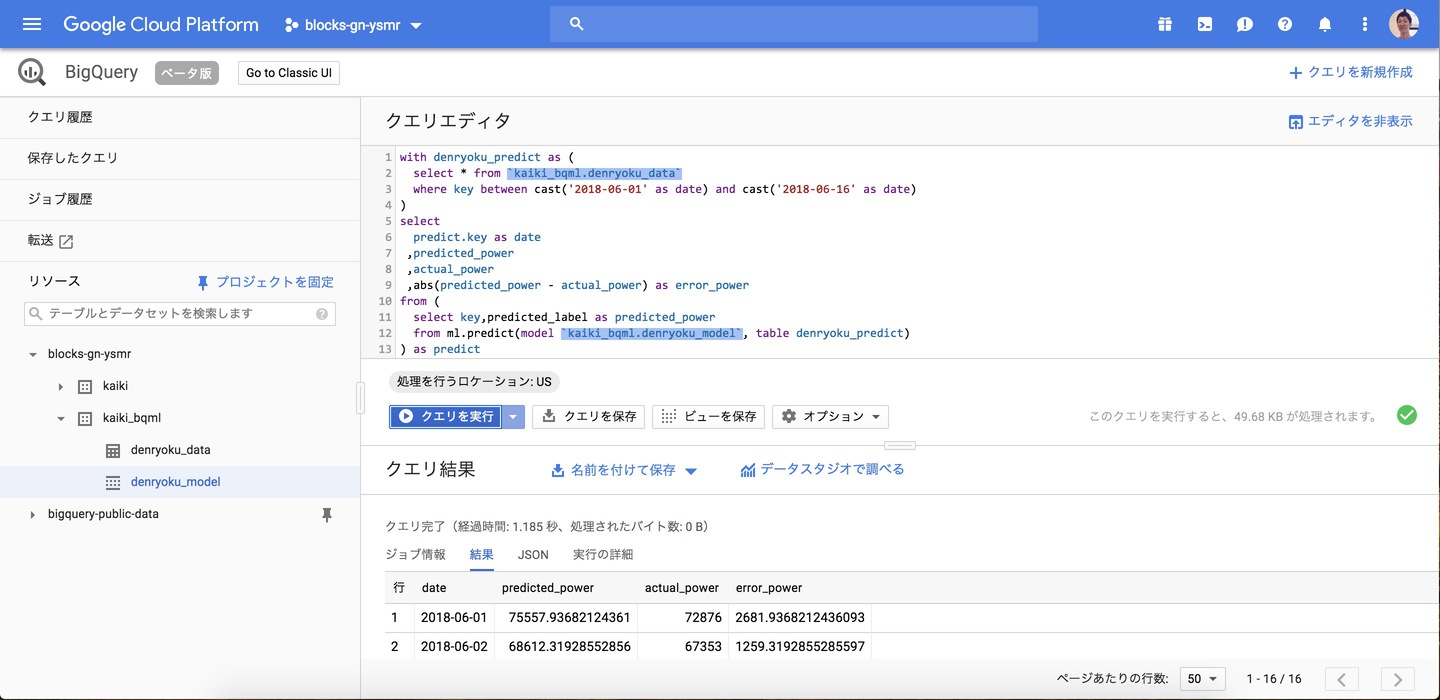This screenshot has width=1440, height=700.
Task: Click the pin icon next to bigquery-public-data
Action: pyautogui.click(x=326, y=515)
